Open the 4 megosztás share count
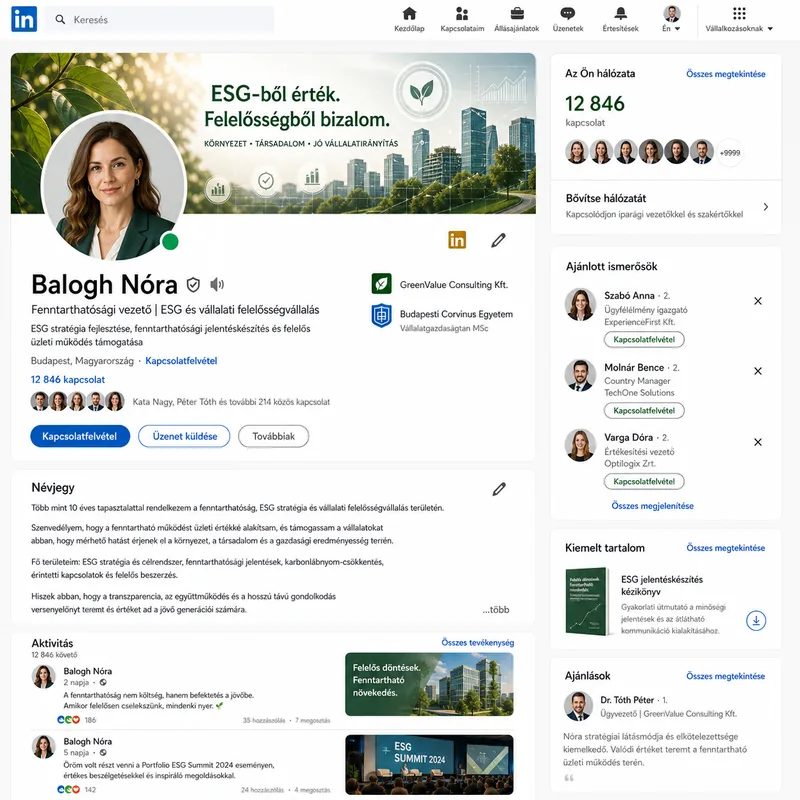800x800 pixels. [312, 790]
